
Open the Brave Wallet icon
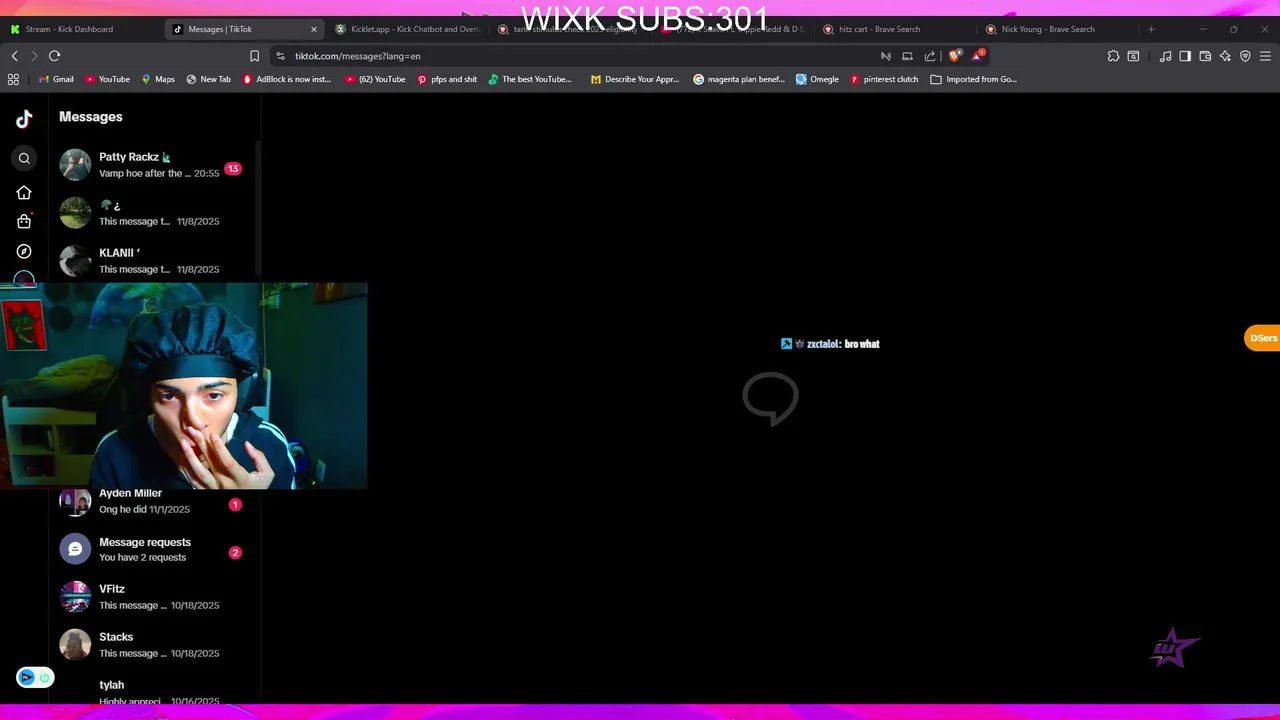[x=1205, y=56]
